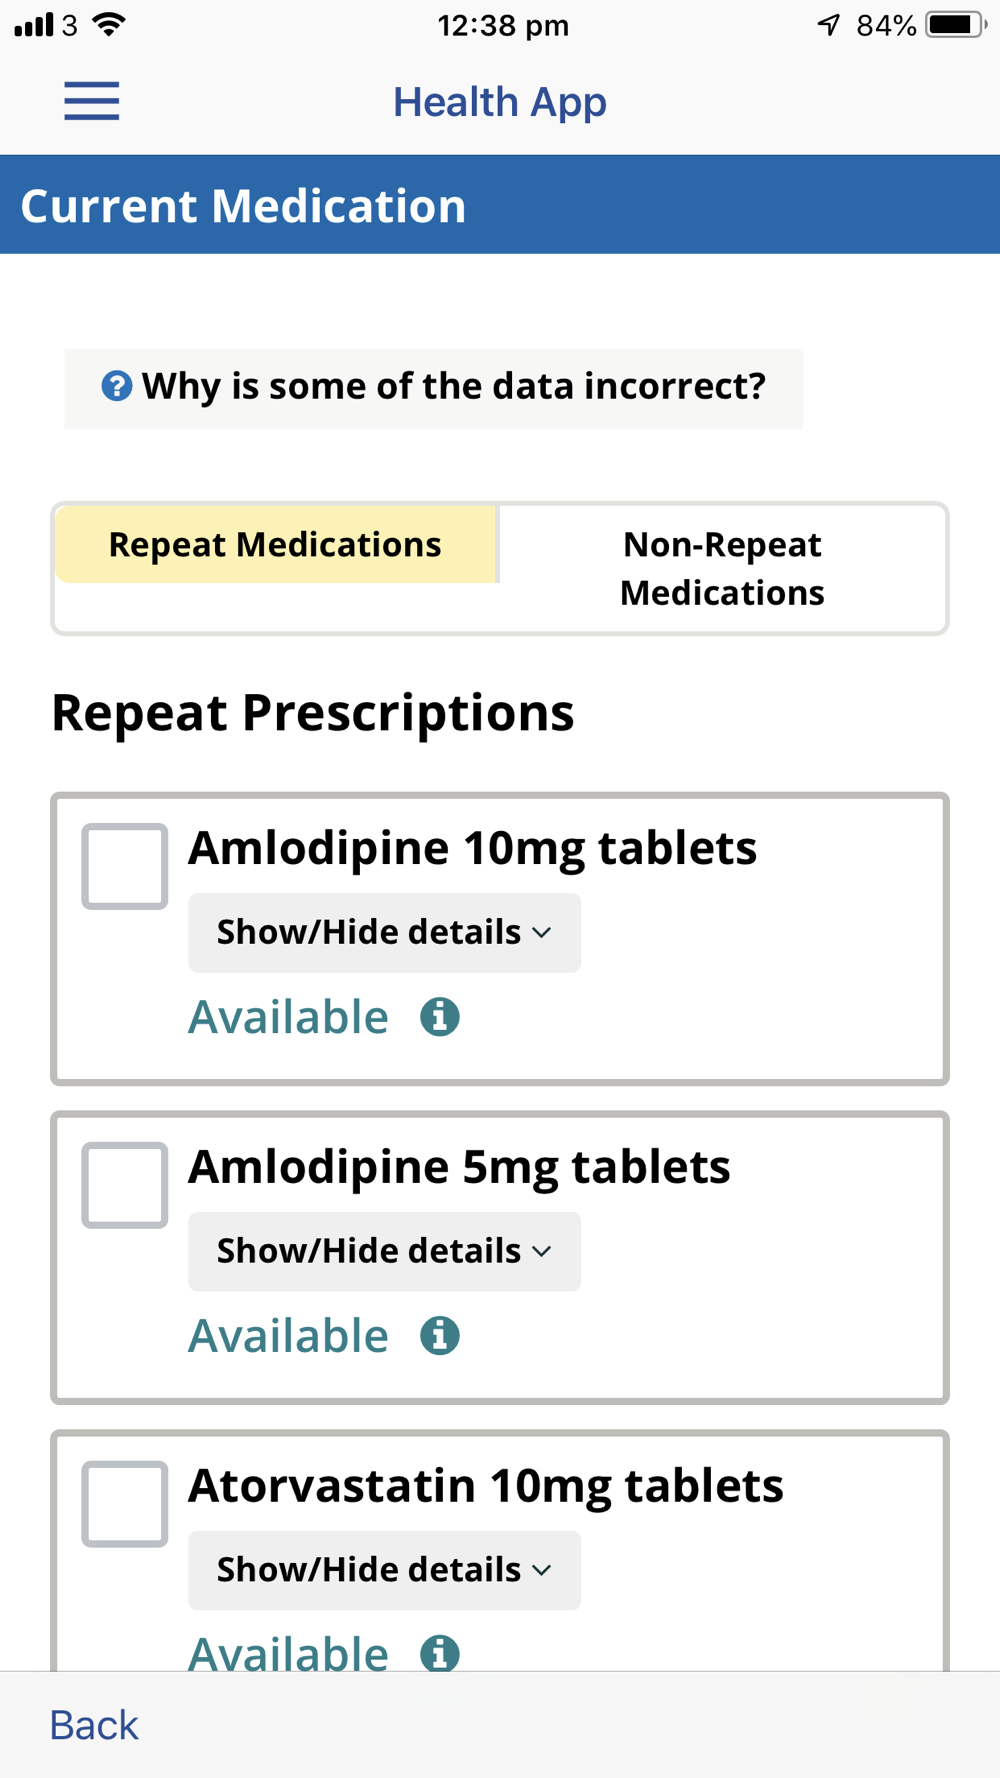The width and height of the screenshot is (1000, 1778).
Task: Open the info icon for Amlodipine 10mg
Action: 440,1017
